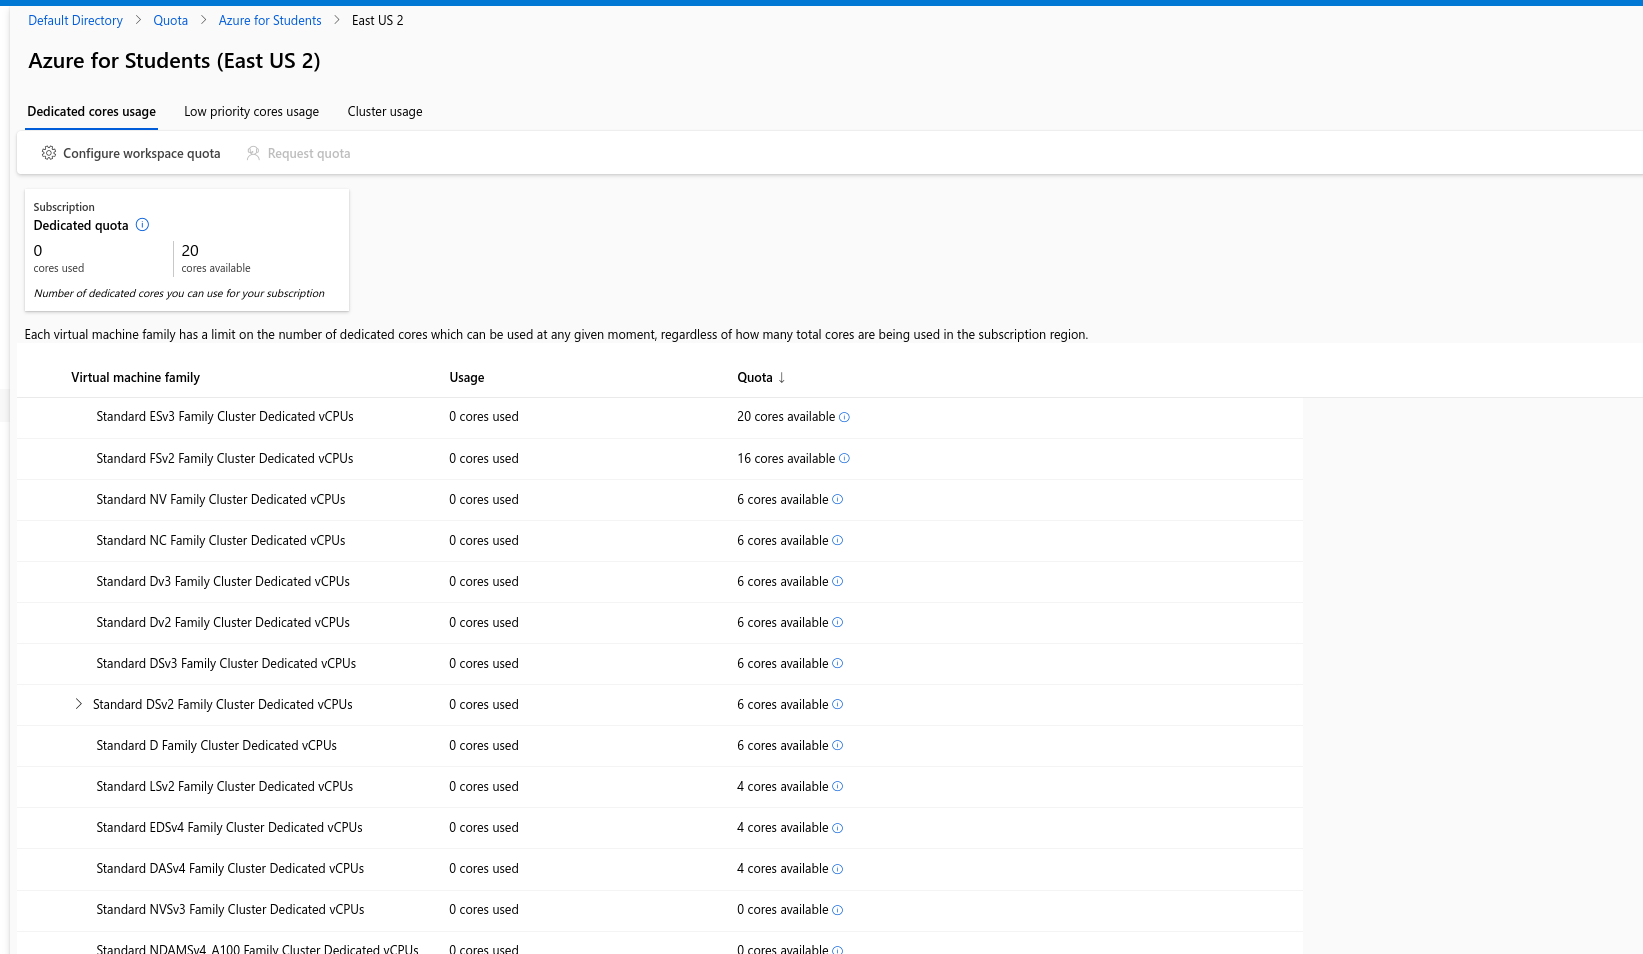Click info icon in Standard DSv3 Family row
Image resolution: width=1643 pixels, height=954 pixels.
tap(838, 663)
